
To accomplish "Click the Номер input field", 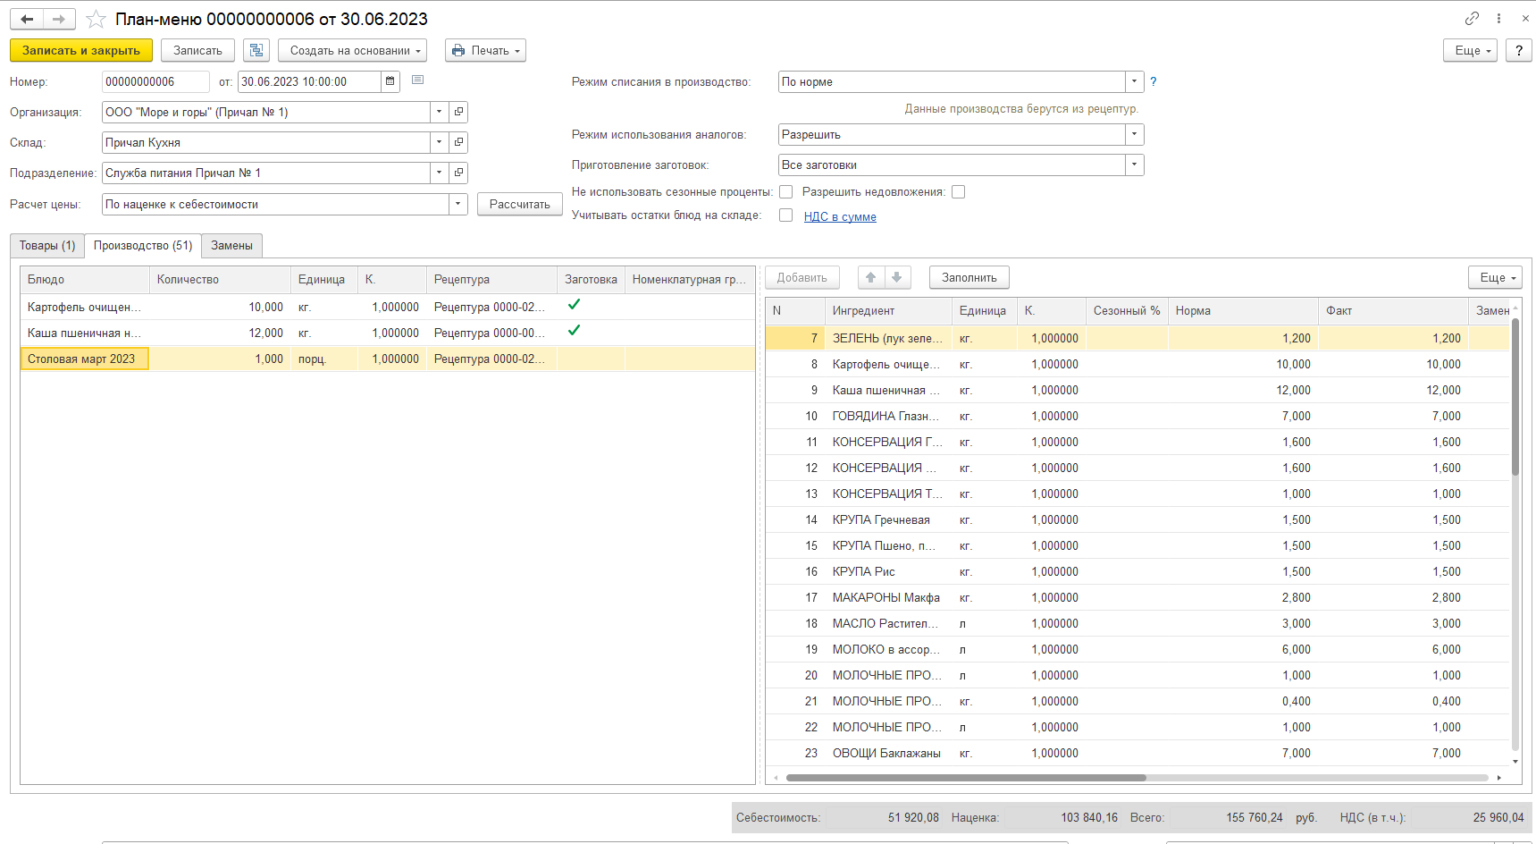I will pyautogui.click(x=156, y=82).
